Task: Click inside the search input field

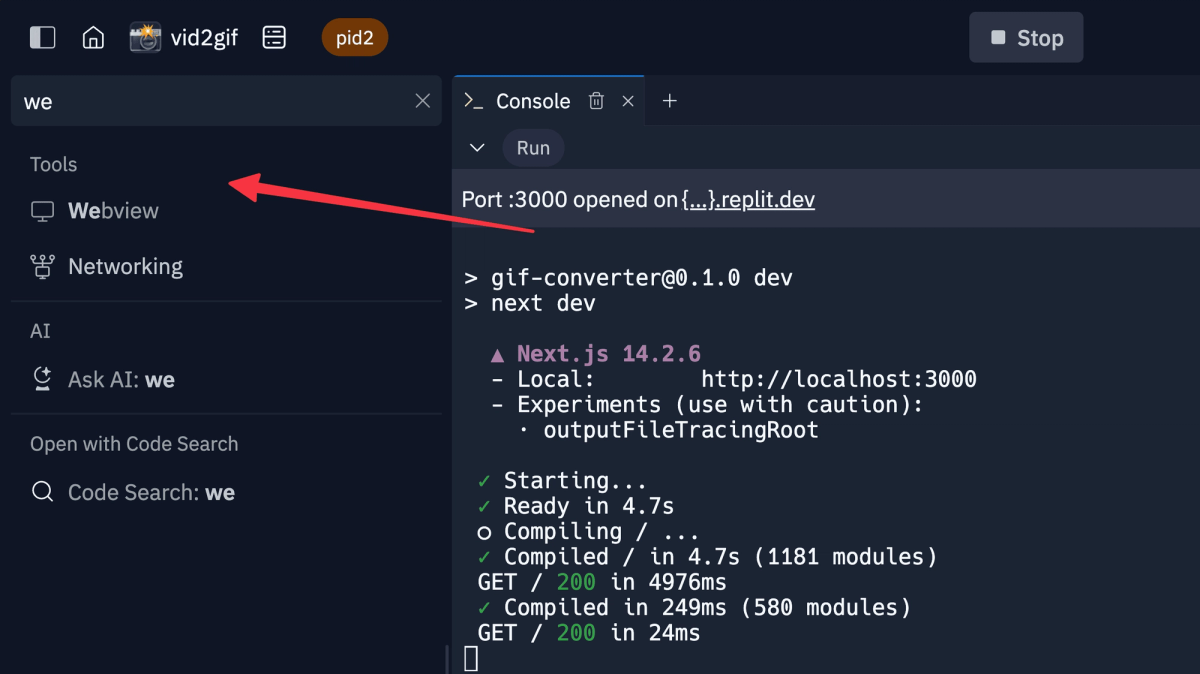Action: point(200,100)
